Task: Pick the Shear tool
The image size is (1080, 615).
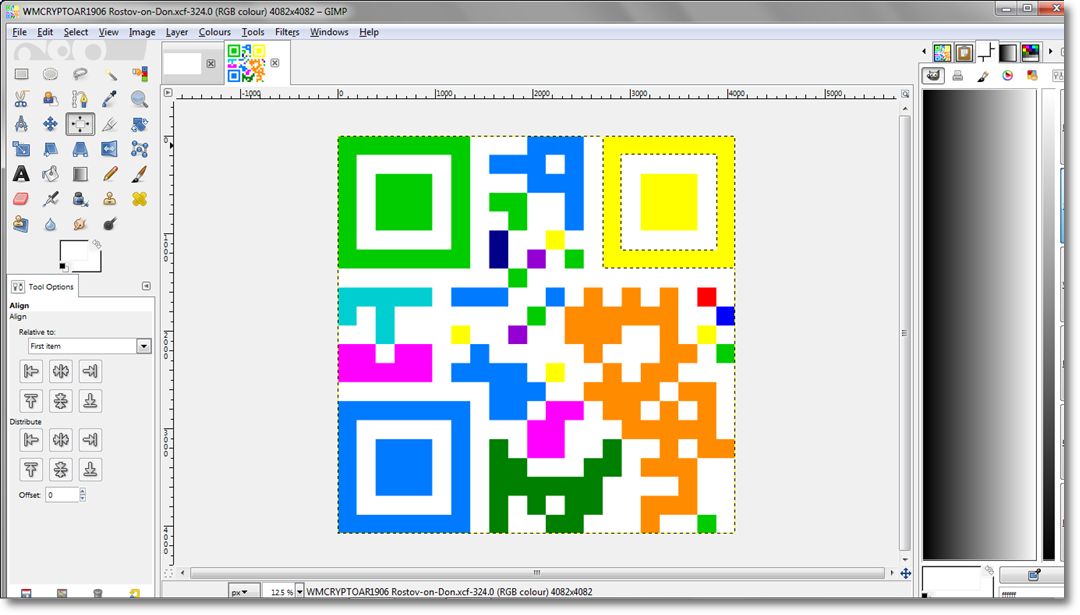Action: (x=50, y=149)
